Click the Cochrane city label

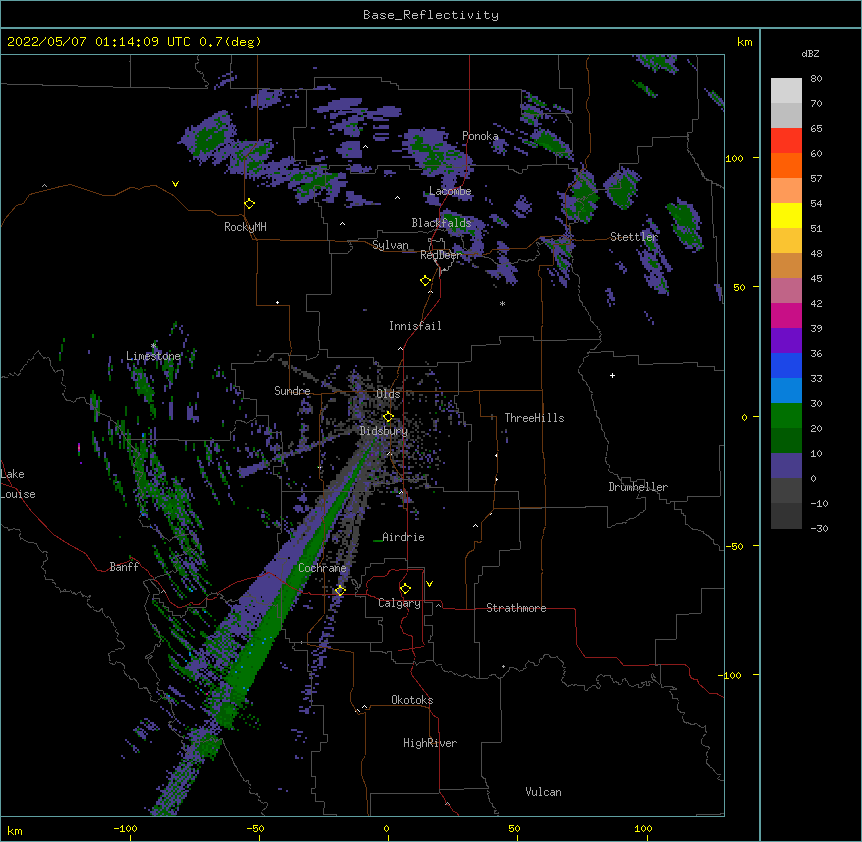[322, 568]
